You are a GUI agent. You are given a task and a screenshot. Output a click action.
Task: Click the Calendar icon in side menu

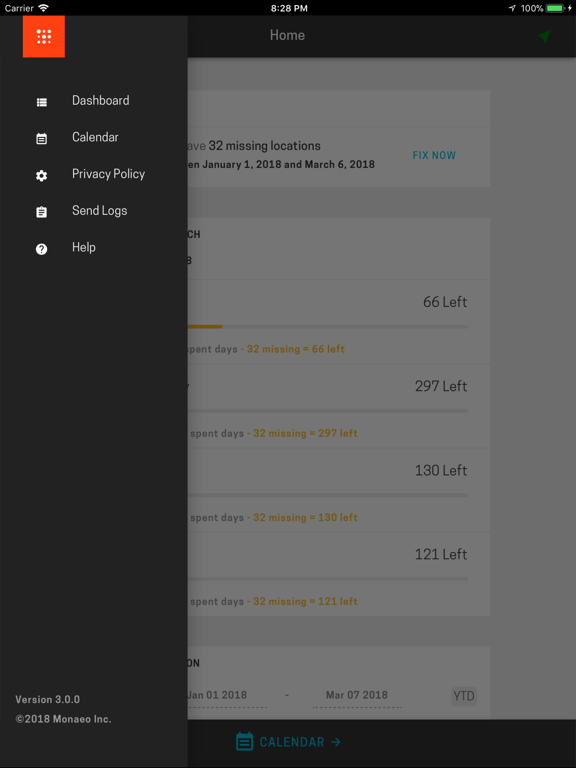tap(42, 139)
